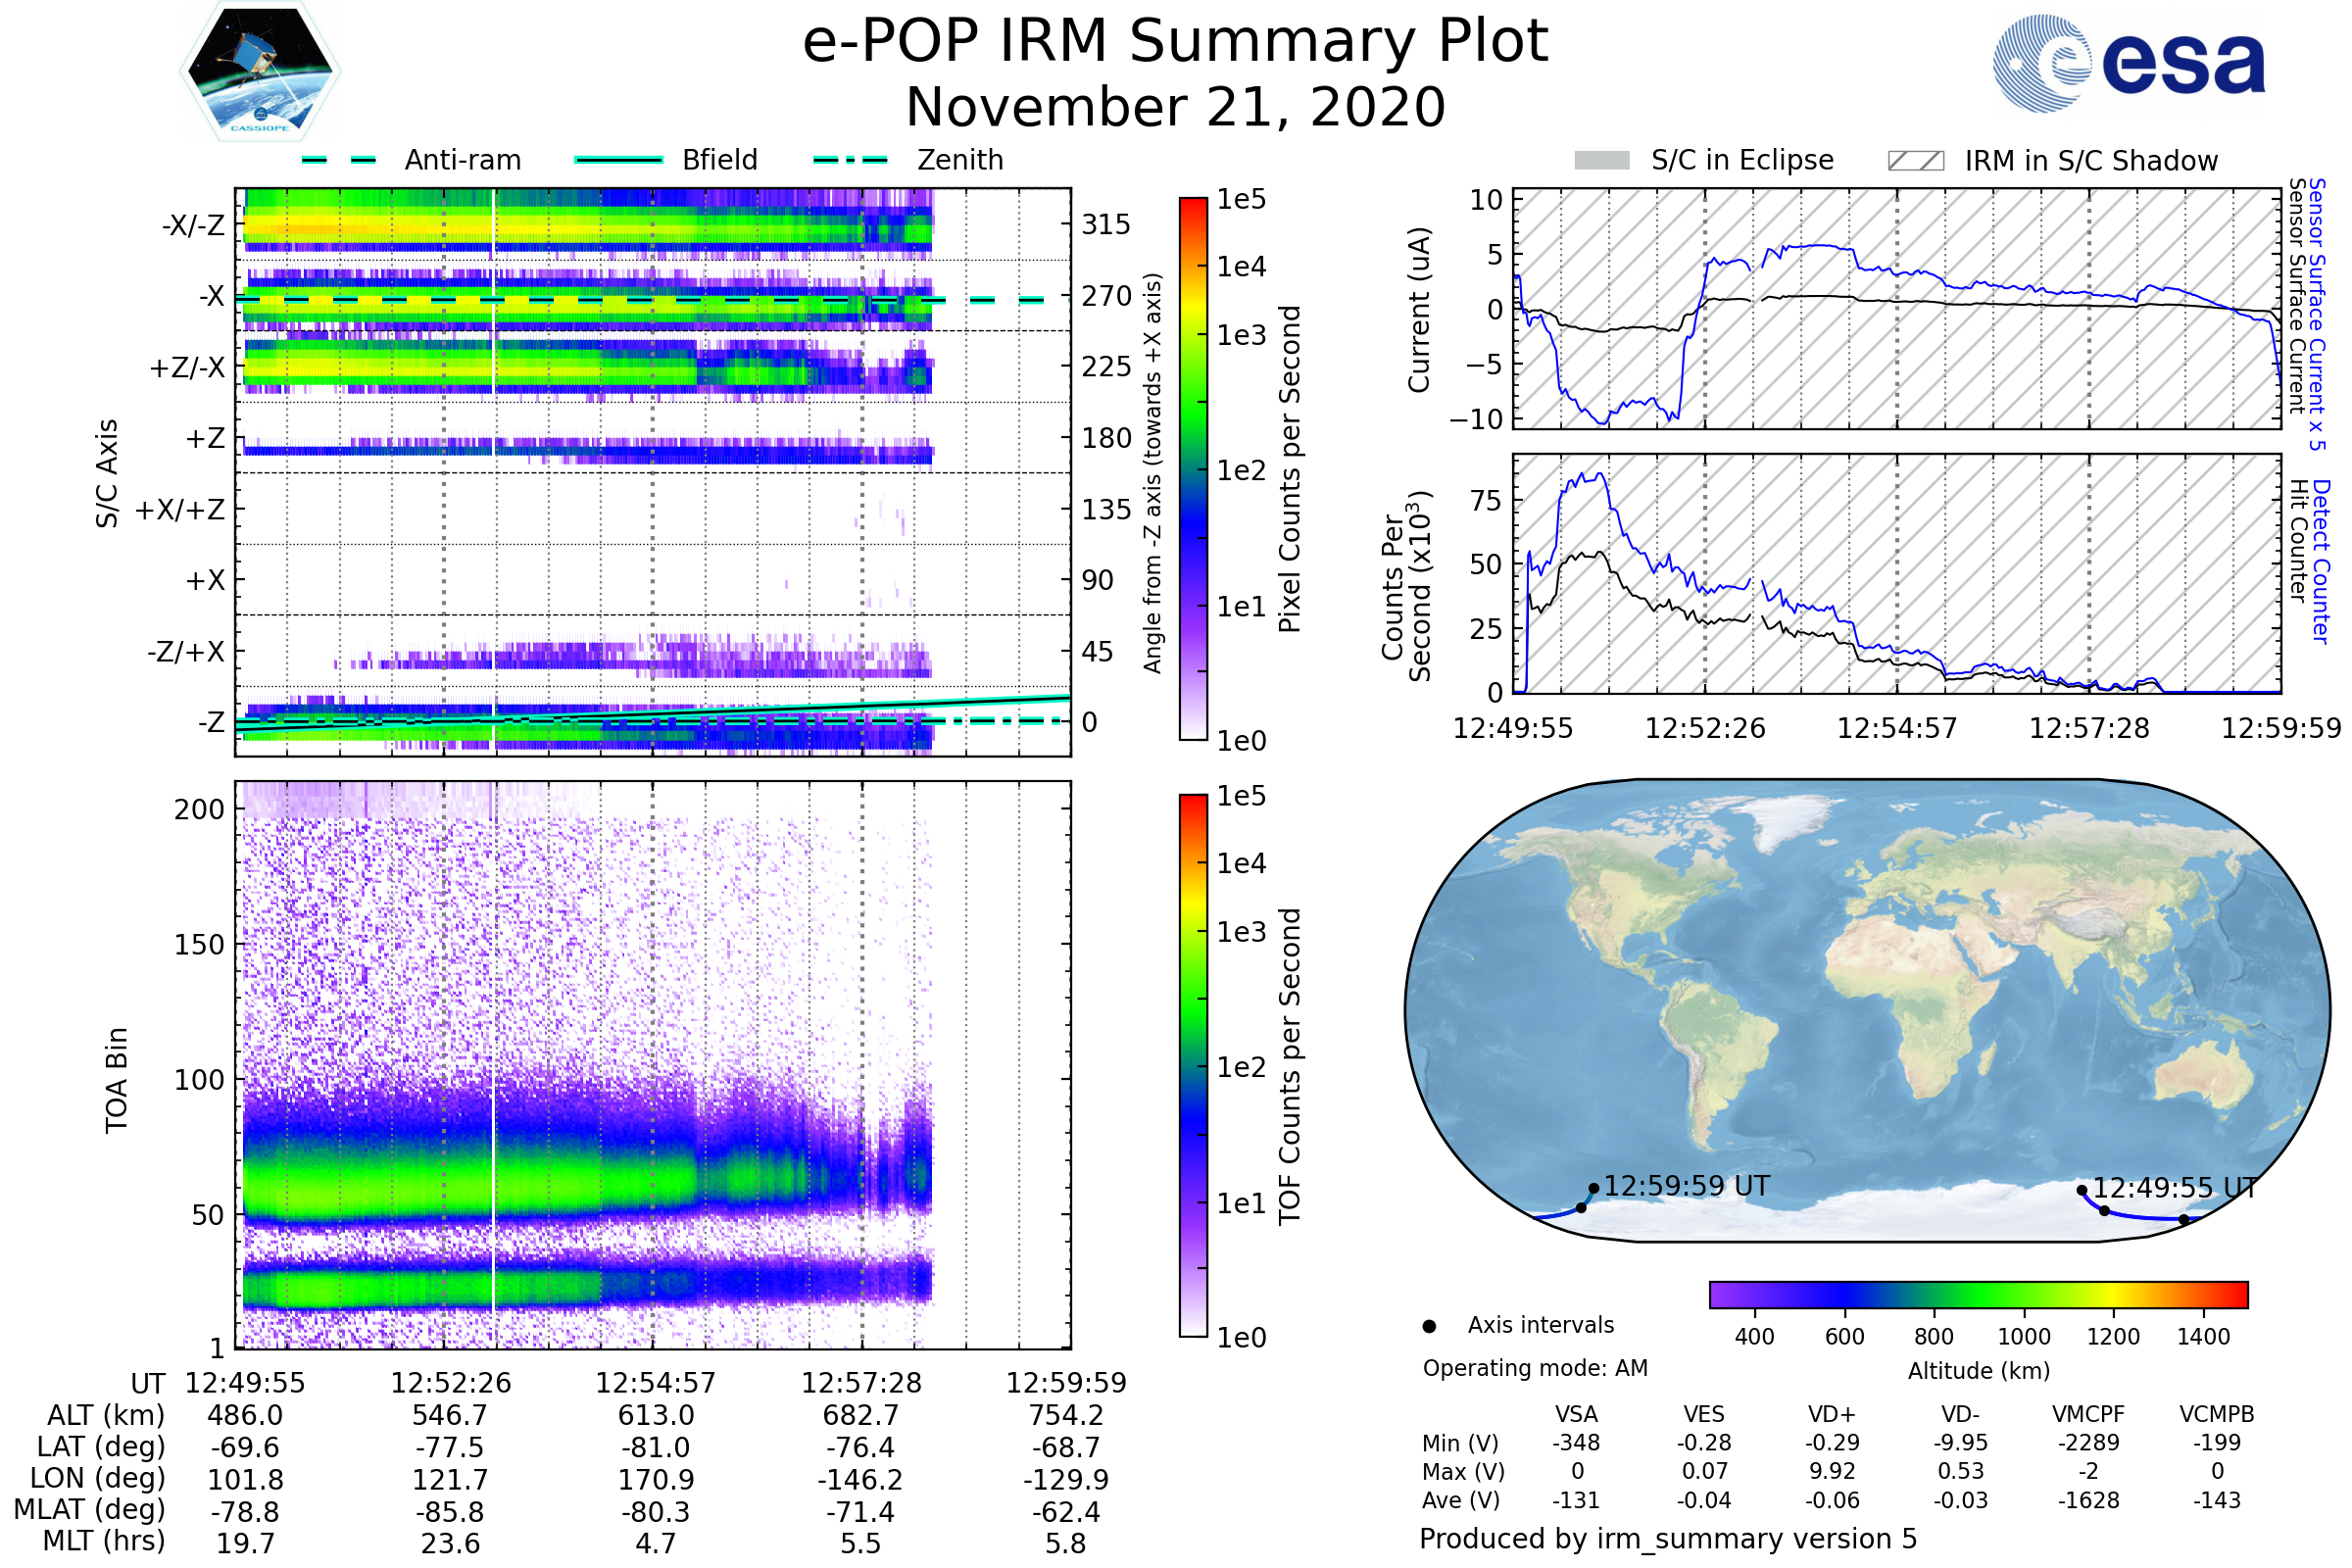
Task: Click the Pixel Counts per Second colorbar
Action: coord(1193,468)
